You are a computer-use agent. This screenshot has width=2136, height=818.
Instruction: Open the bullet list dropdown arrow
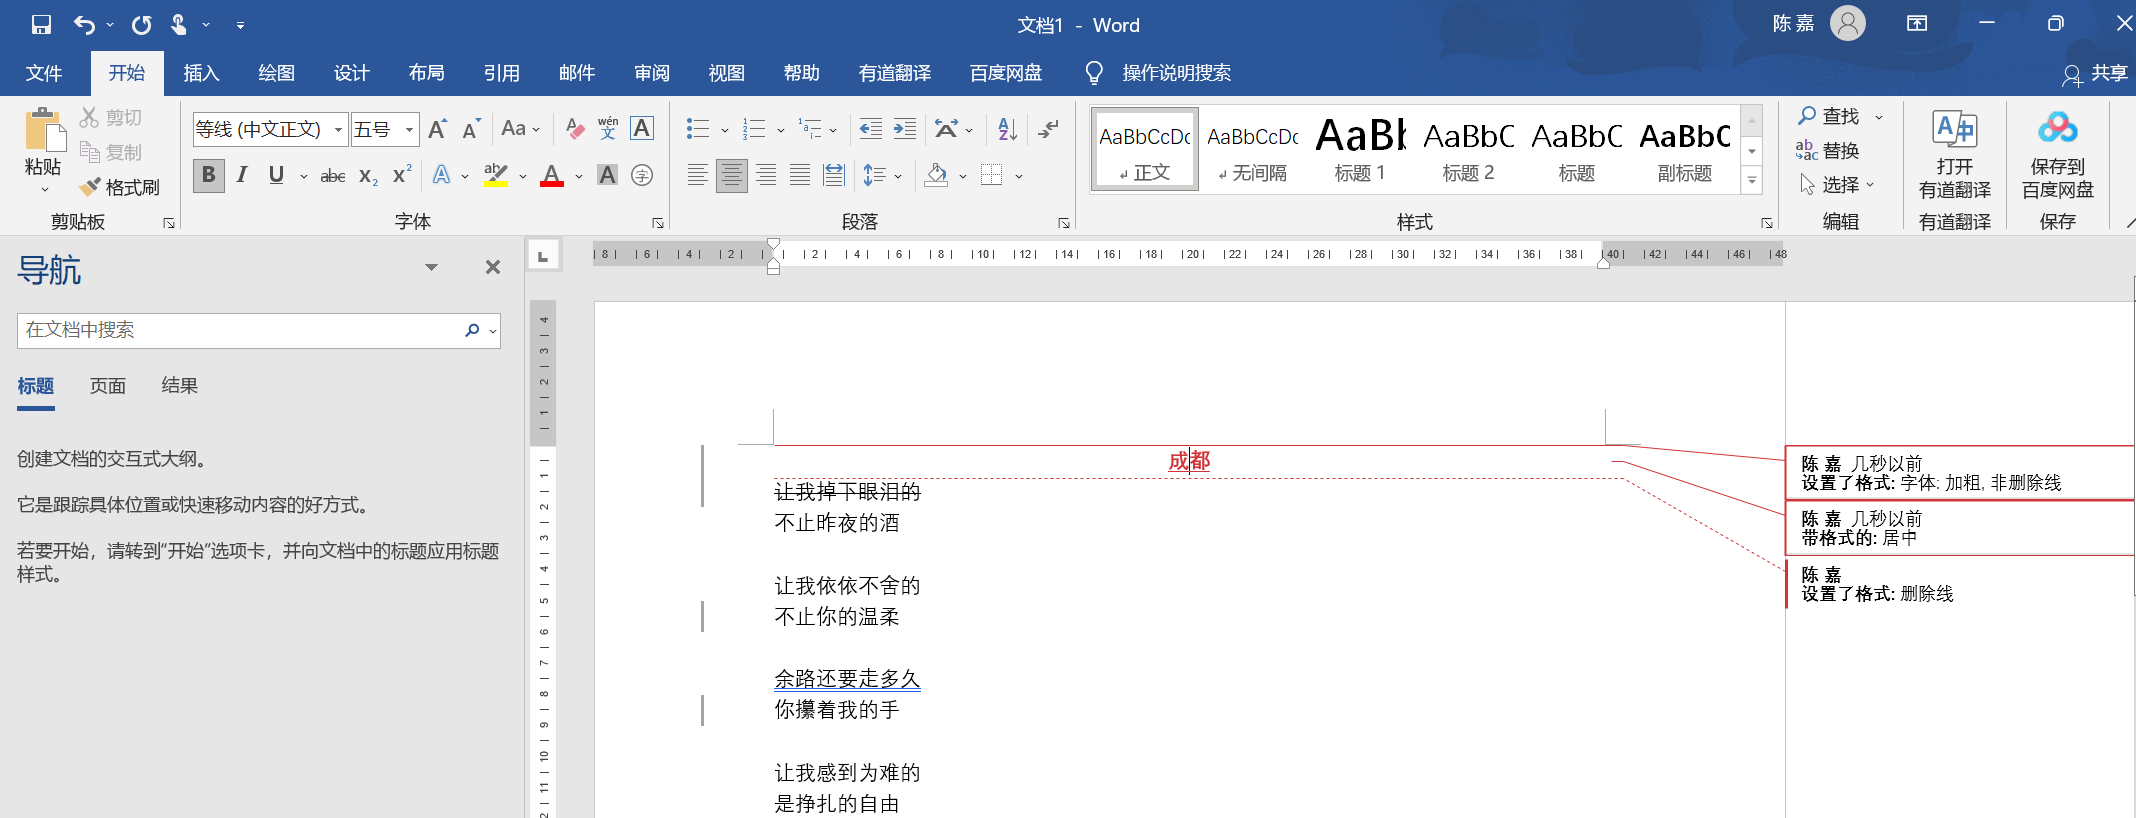coord(725,130)
